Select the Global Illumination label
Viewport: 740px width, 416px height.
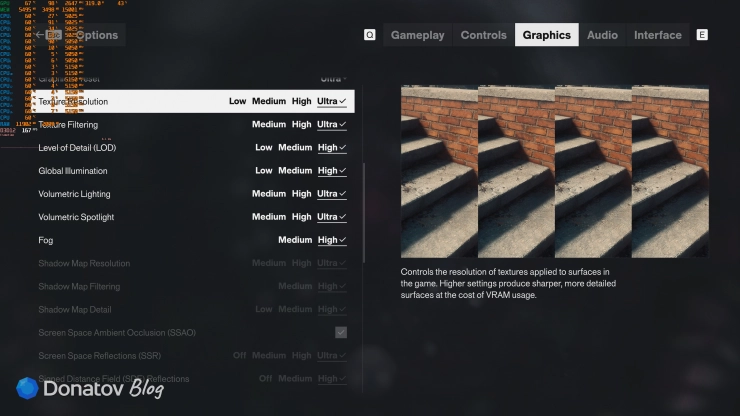(x=73, y=171)
